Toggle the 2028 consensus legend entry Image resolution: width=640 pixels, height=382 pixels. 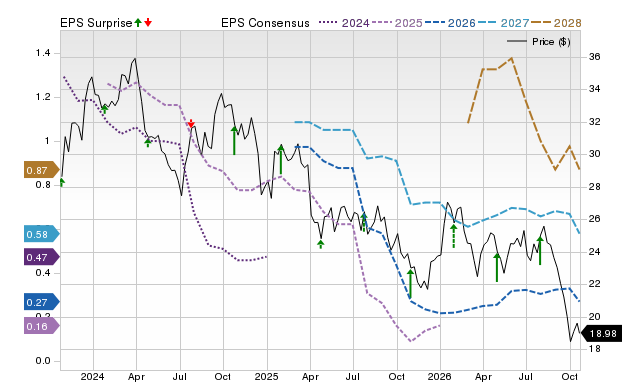[556, 23]
